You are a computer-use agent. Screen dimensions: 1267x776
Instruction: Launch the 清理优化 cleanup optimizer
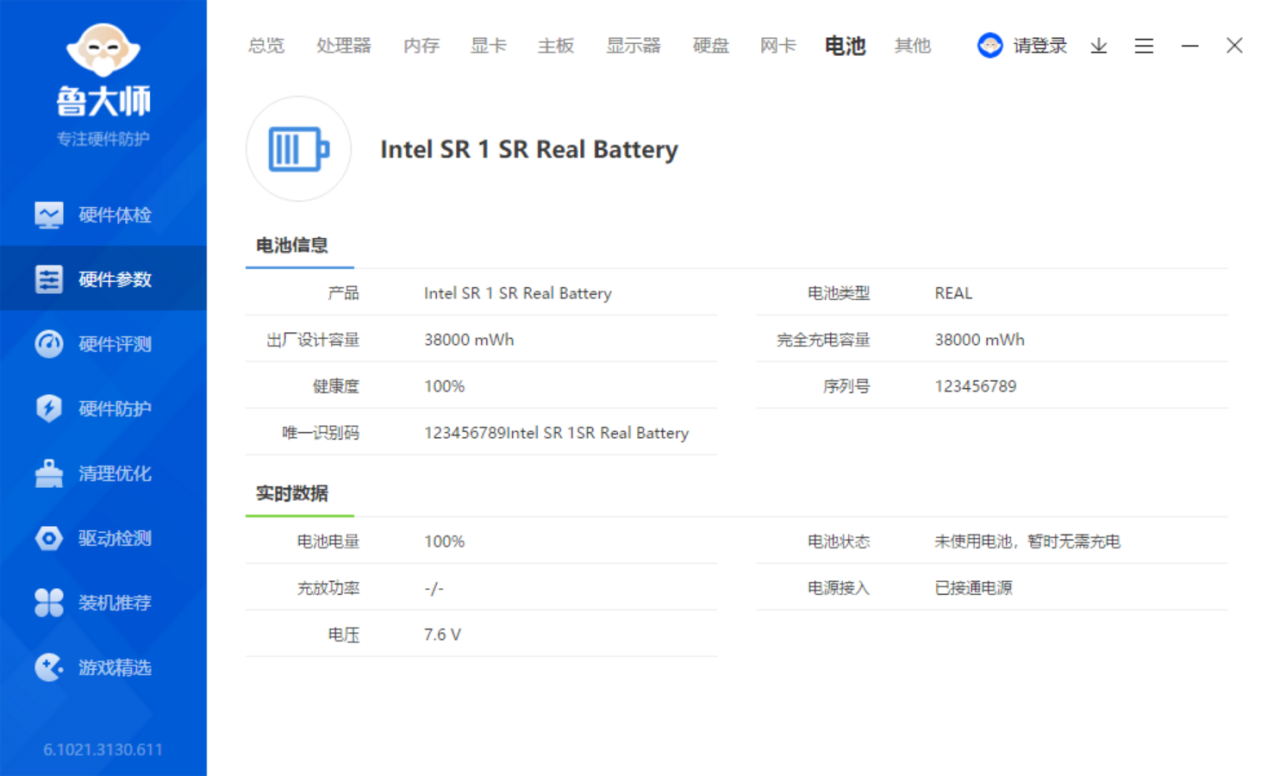point(103,473)
